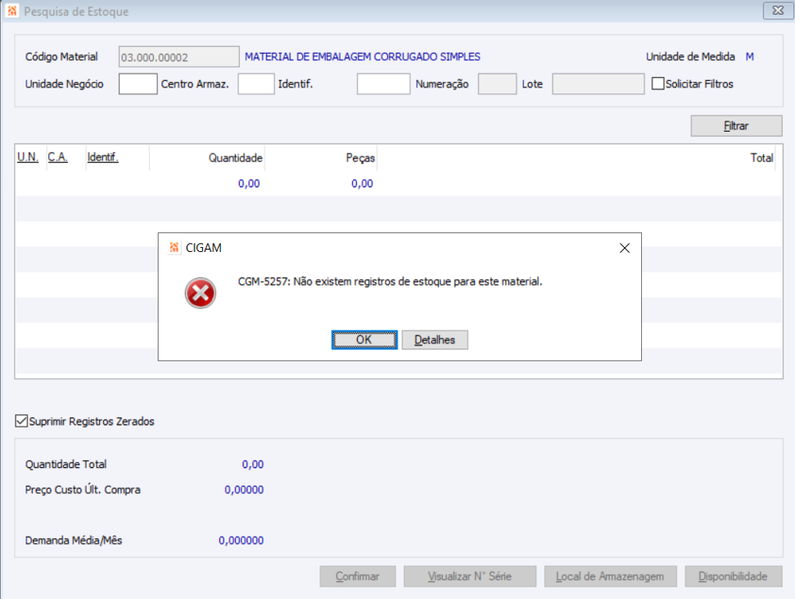Close the CIGAM dialog with the X
The width and height of the screenshot is (795, 599).
pos(625,248)
